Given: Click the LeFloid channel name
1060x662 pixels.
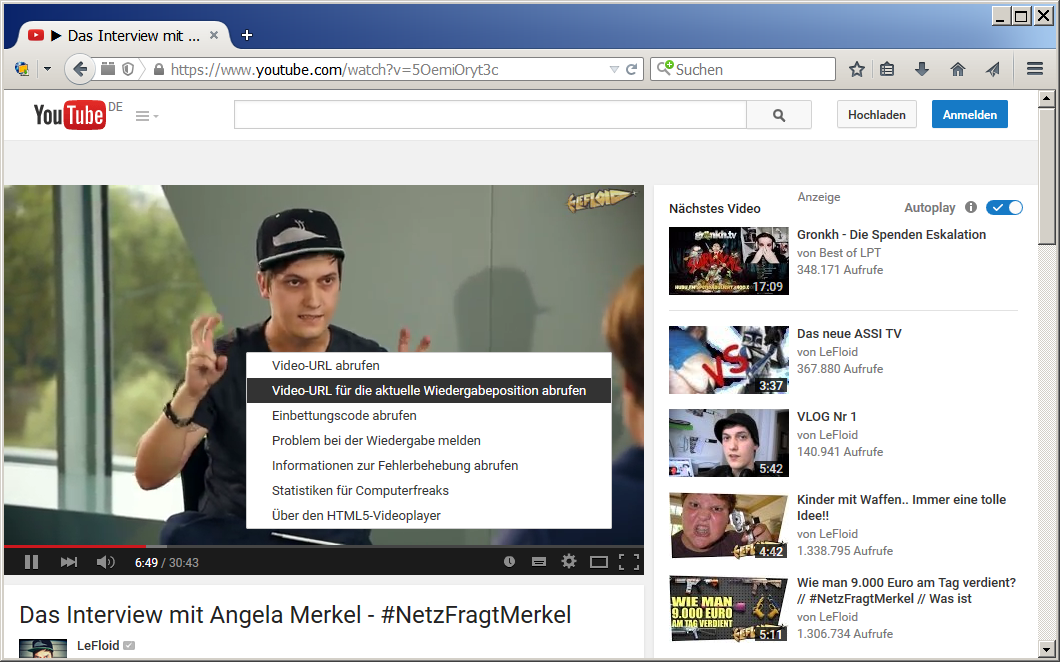Looking at the screenshot, I should click(98, 645).
